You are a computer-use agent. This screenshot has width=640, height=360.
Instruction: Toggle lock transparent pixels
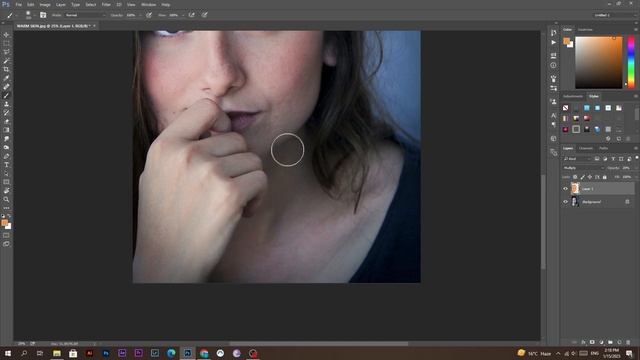pos(575,177)
